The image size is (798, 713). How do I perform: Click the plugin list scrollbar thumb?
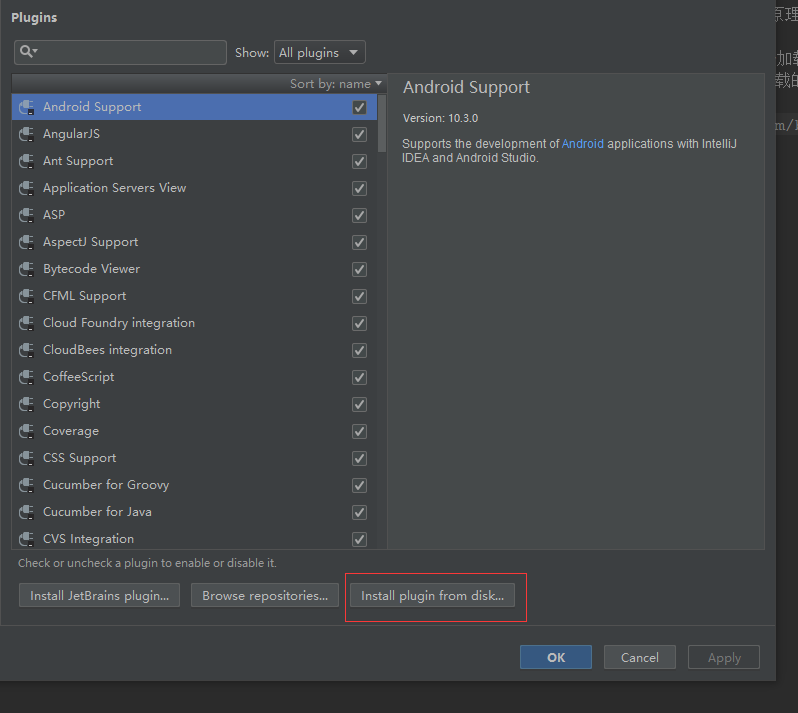[x=382, y=123]
